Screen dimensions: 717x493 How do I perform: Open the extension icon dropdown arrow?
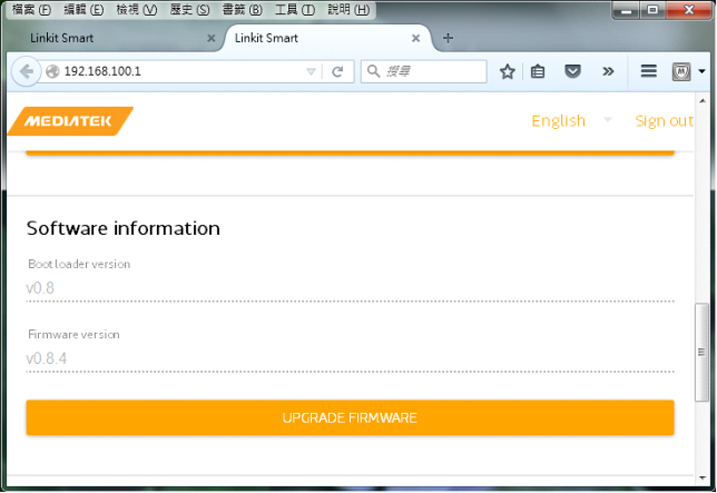point(702,71)
